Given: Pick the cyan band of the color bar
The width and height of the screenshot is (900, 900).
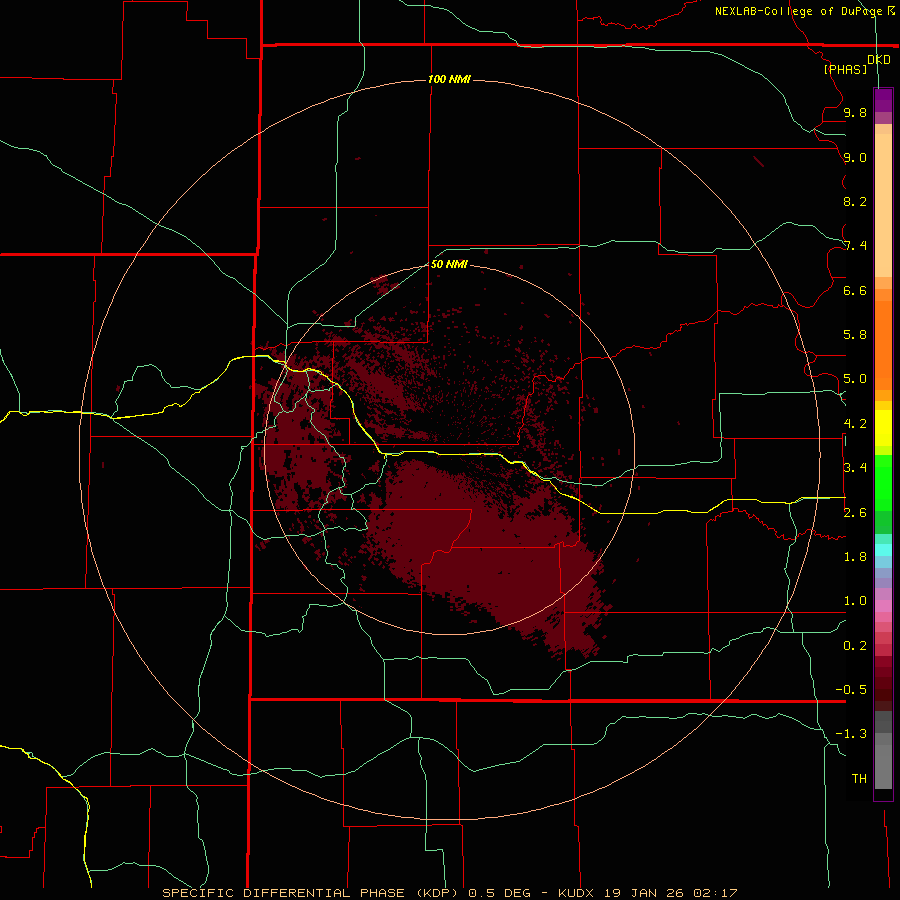Looking at the screenshot, I should [x=883, y=550].
